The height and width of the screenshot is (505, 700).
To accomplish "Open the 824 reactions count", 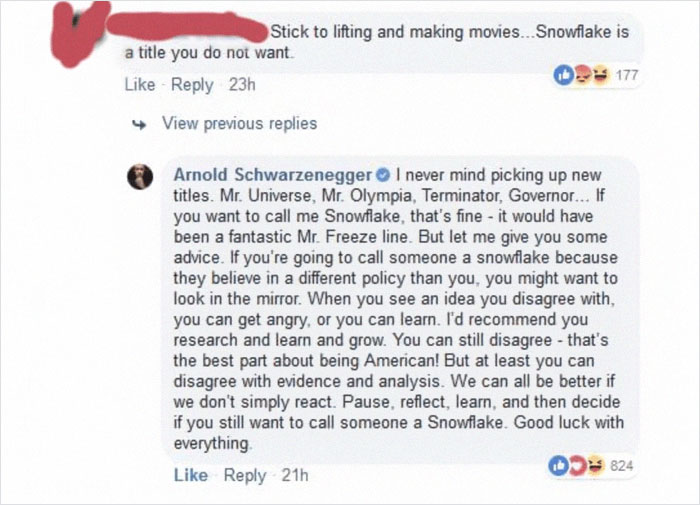I will (621, 465).
